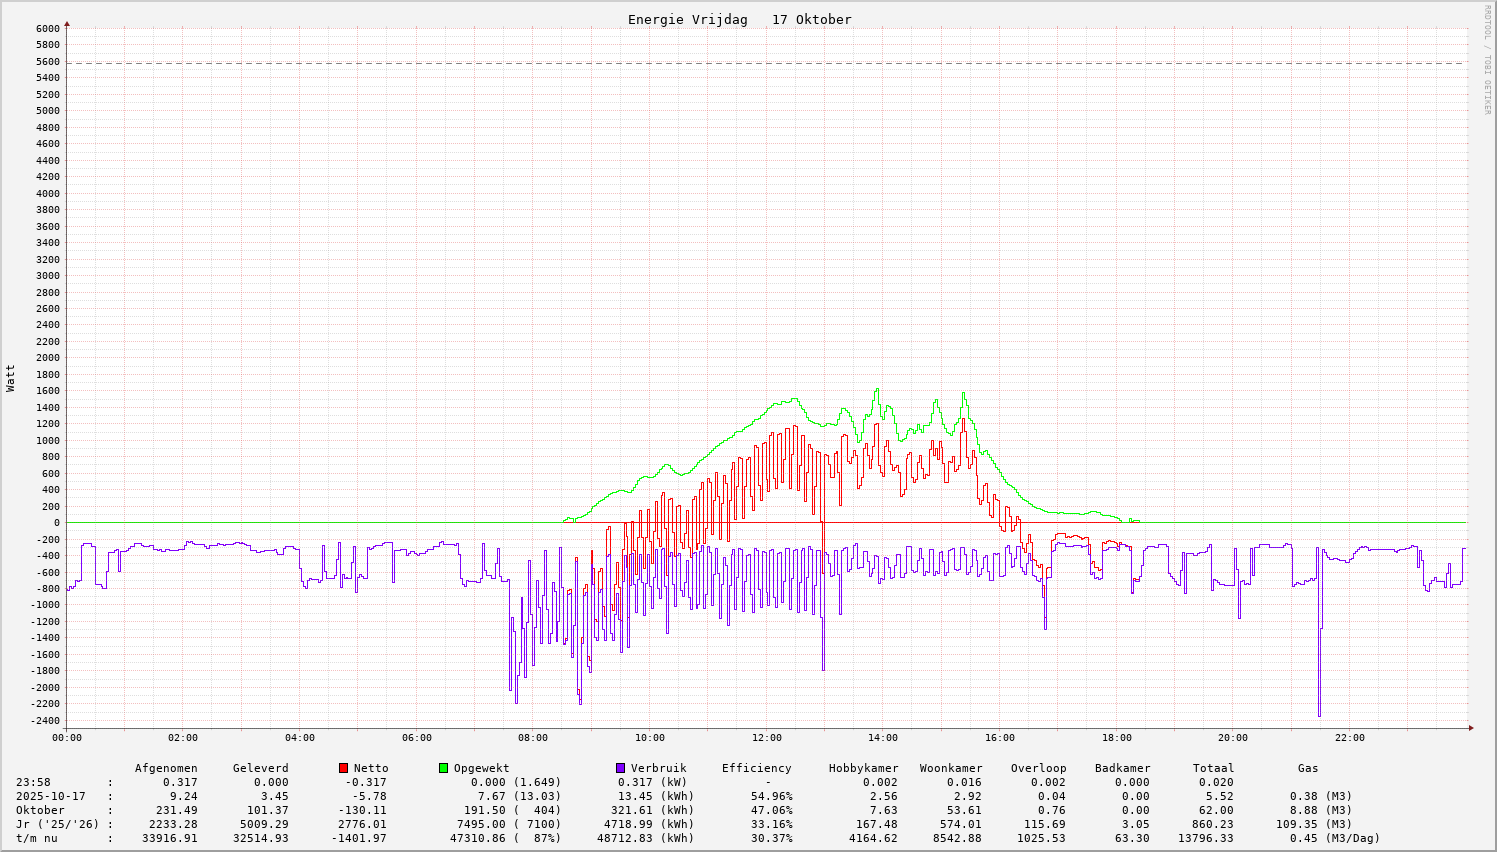Viewport: 1497px width, 852px height.
Task: Click the Woonkamer column header
Action: (x=951, y=768)
